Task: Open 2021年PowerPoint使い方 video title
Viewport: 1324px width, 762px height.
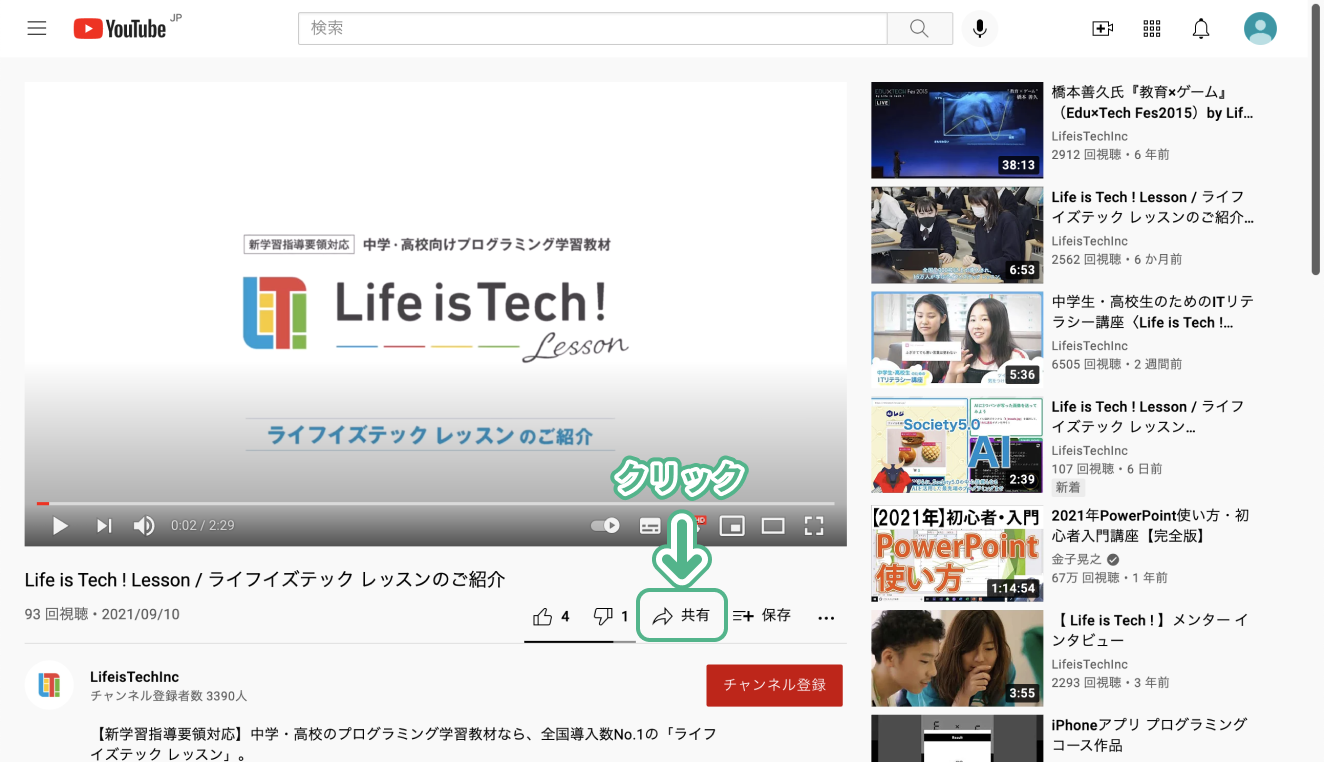Action: [x=1150, y=526]
